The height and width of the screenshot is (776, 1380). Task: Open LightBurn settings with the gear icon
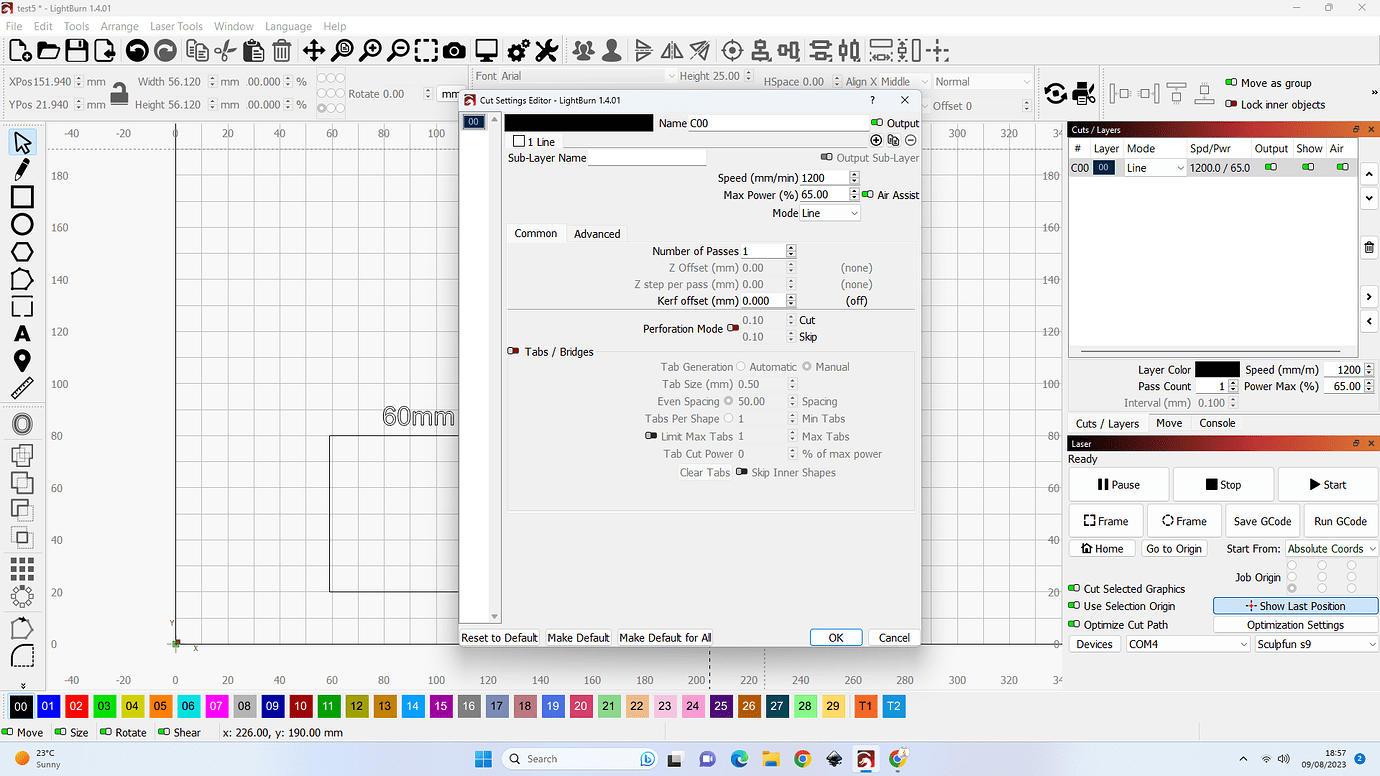[x=518, y=50]
